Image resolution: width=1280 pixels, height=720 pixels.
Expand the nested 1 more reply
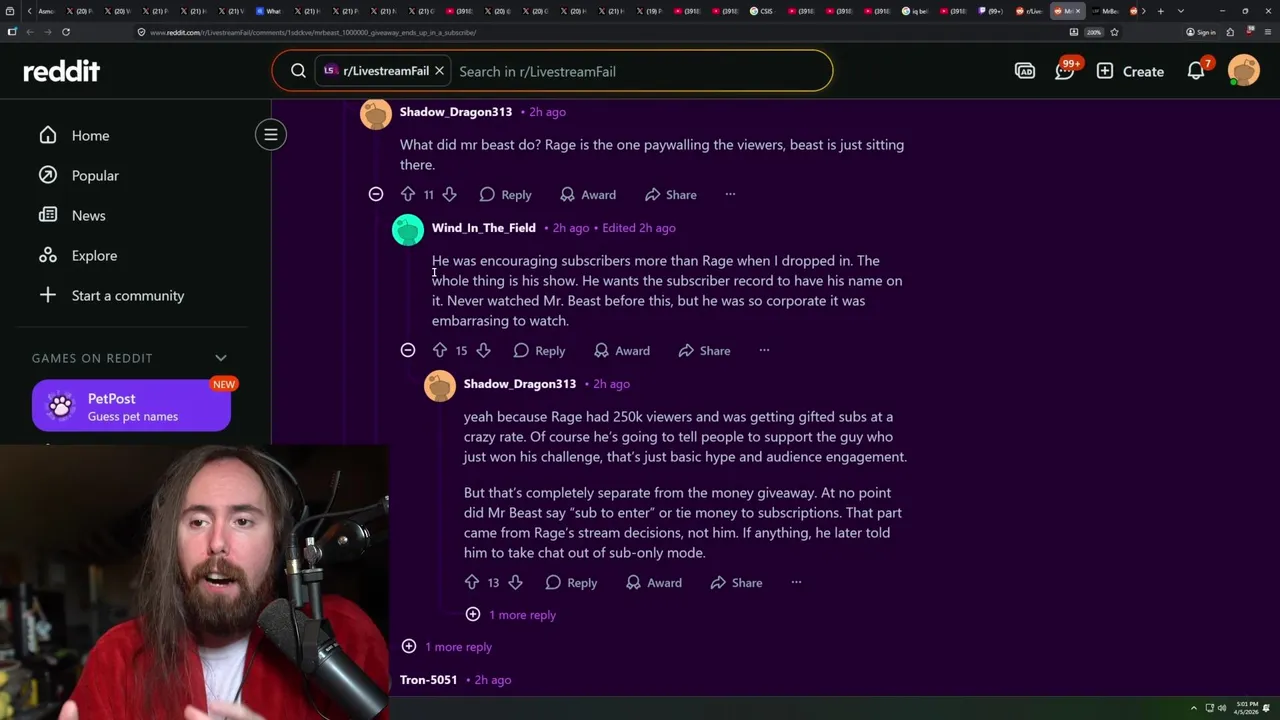[511, 614]
